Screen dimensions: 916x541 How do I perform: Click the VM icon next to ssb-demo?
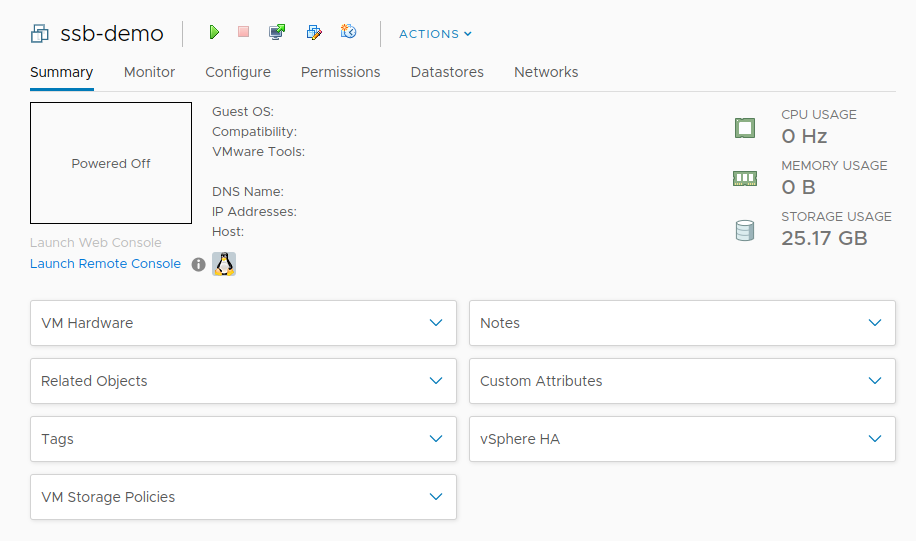click(40, 34)
